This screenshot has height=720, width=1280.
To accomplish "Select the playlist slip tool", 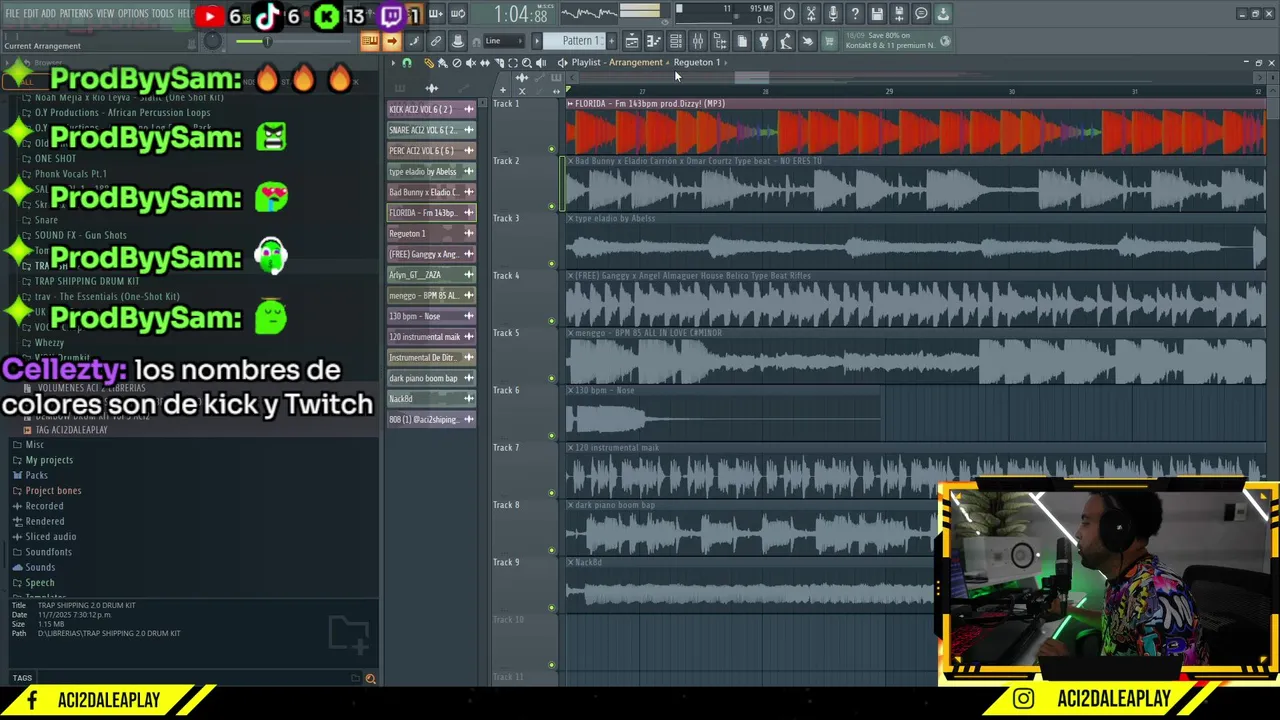I will click(x=485, y=63).
